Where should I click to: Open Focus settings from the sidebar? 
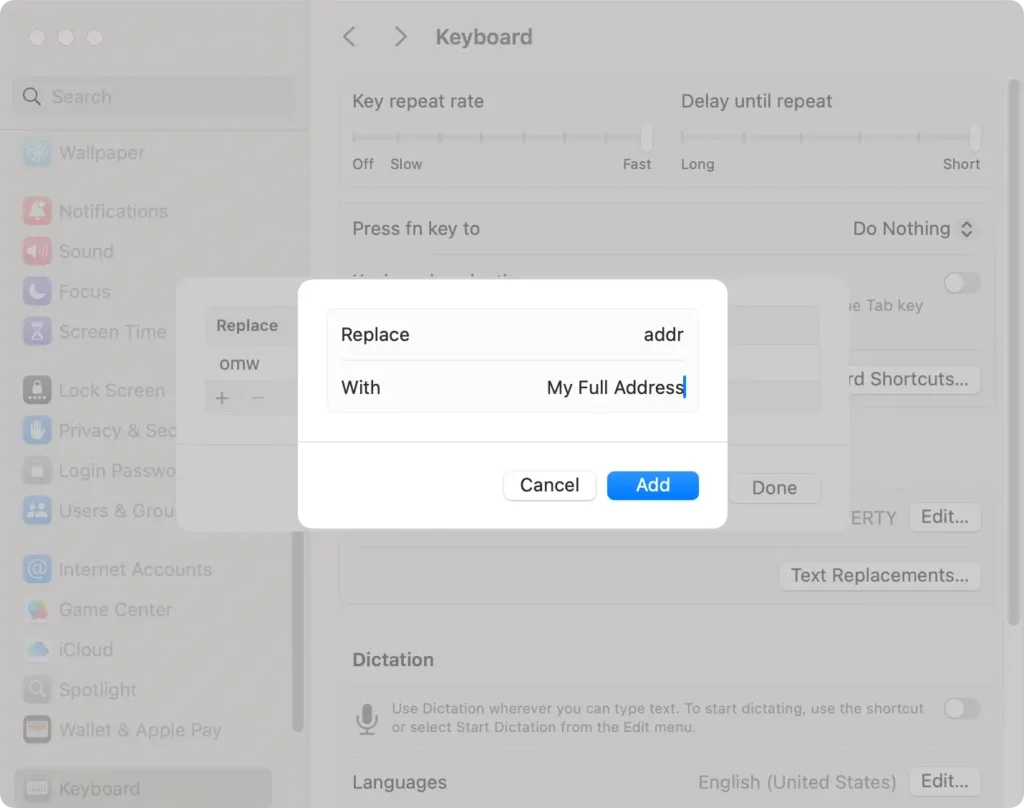[x=37, y=291]
